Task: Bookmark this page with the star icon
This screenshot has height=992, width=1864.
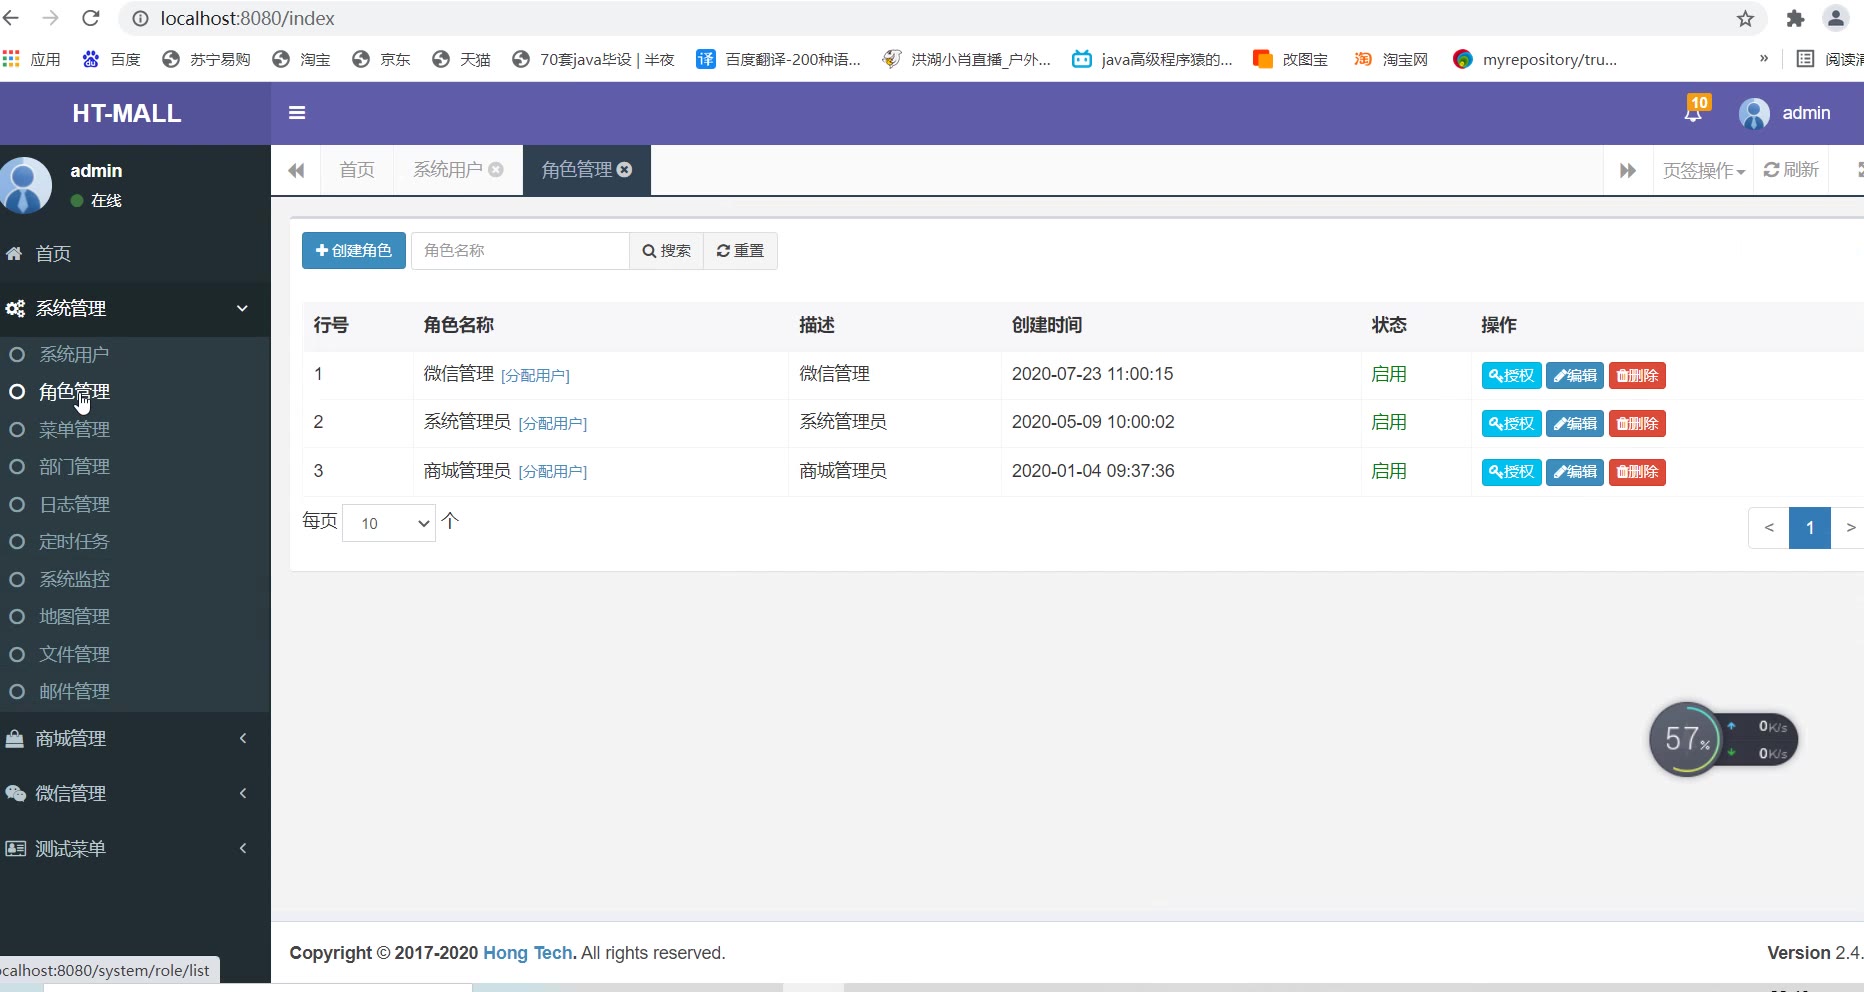Action: pos(1745,18)
